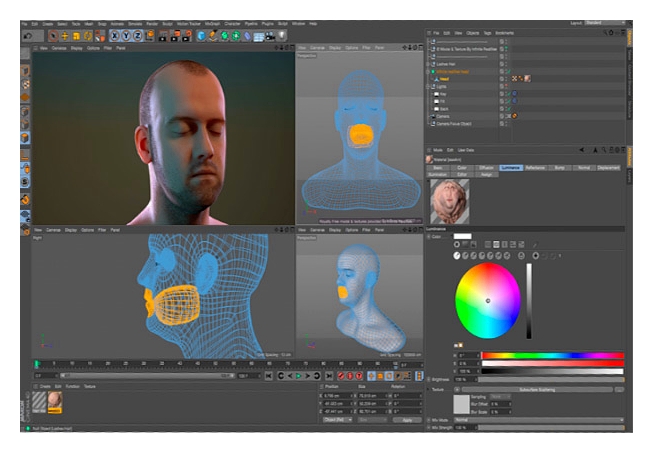Switch to the Reflectance material tab
The image size is (653, 453).
click(x=535, y=168)
